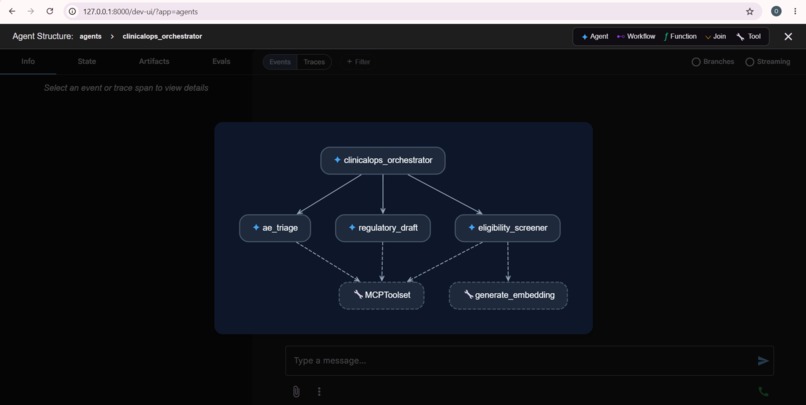Start a call with the phone icon
The width and height of the screenshot is (806, 405).
[x=763, y=392]
